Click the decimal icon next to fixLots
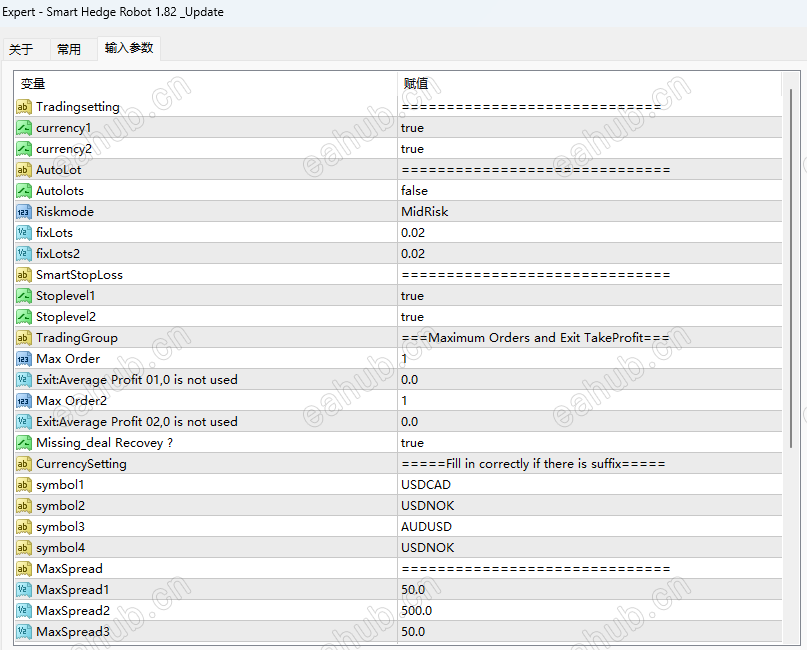This screenshot has width=807, height=650. click(24, 233)
